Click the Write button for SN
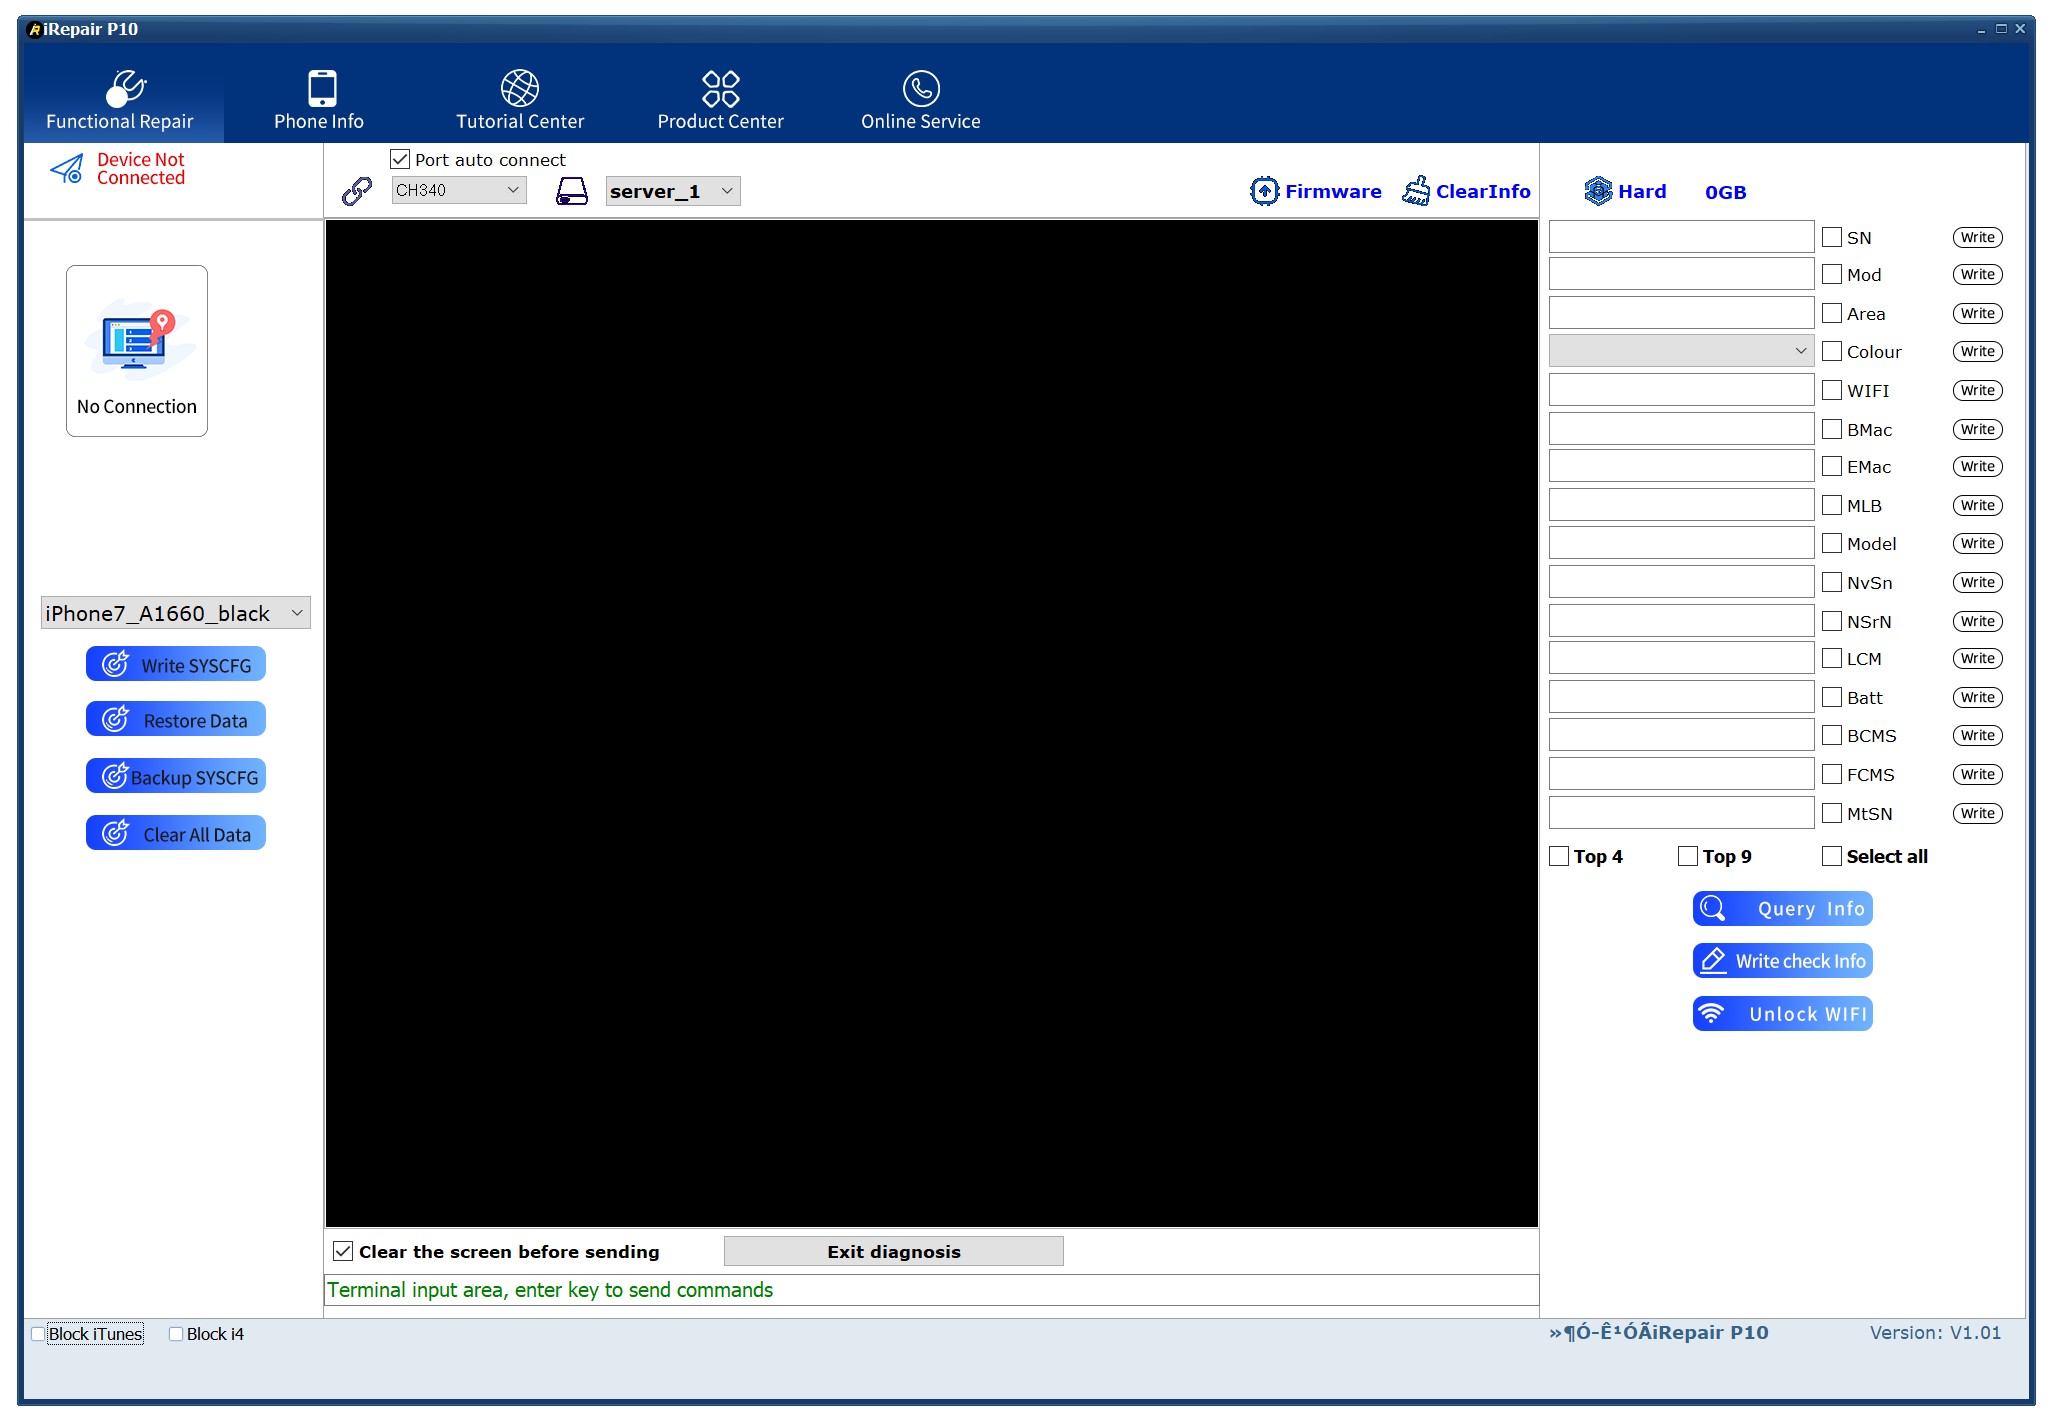2050x1421 pixels. (x=1978, y=237)
